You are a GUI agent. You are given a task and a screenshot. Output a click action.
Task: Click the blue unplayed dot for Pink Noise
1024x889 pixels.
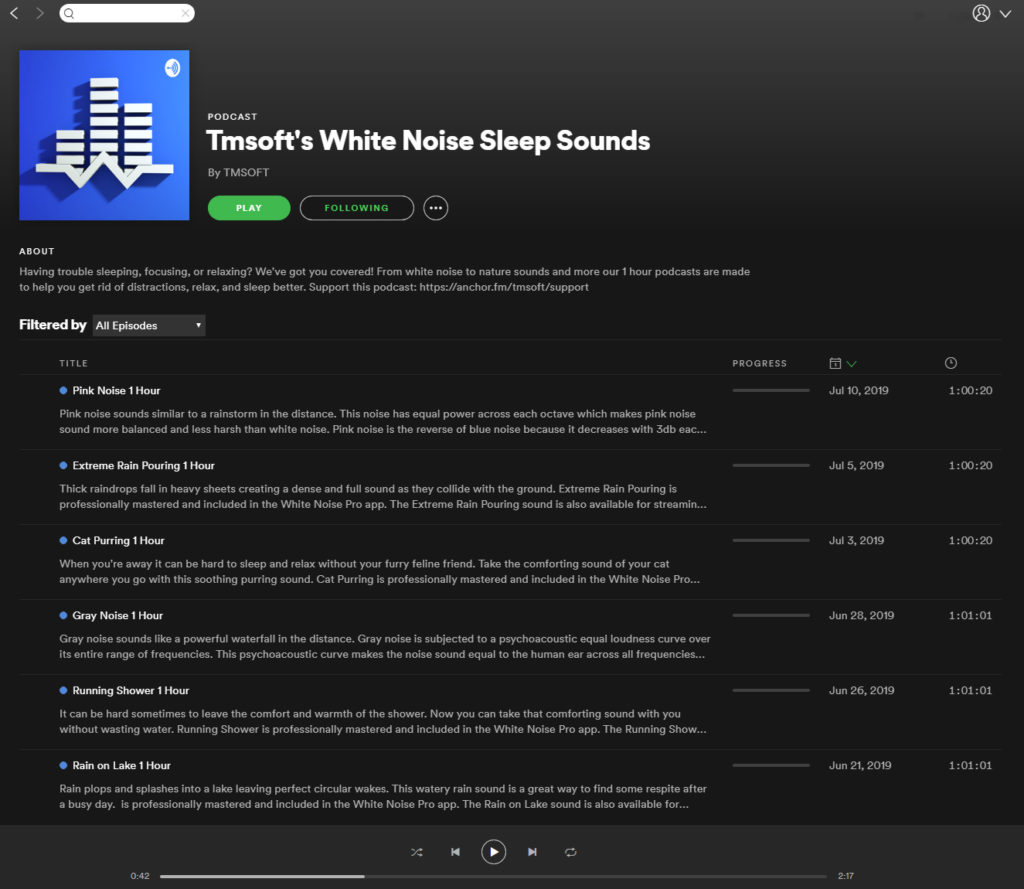(x=63, y=391)
